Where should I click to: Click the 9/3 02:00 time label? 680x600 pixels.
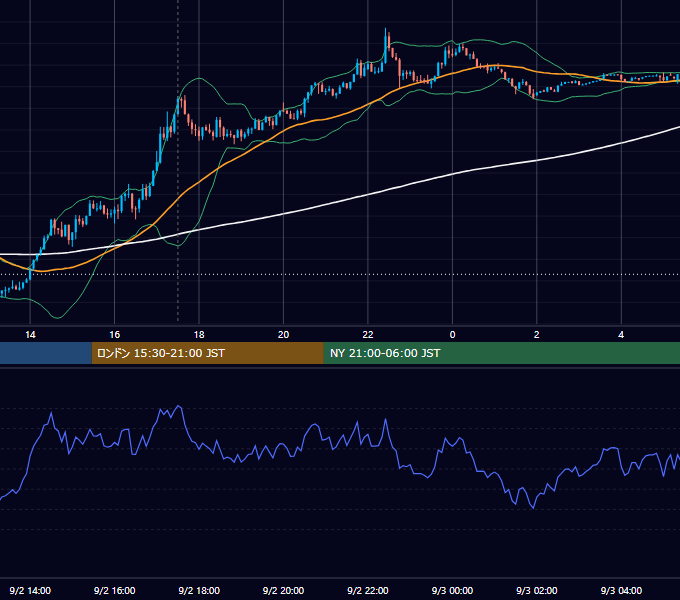point(536,590)
